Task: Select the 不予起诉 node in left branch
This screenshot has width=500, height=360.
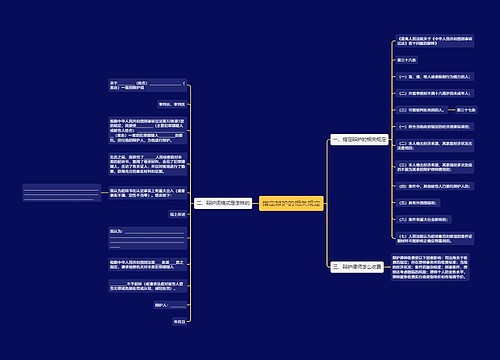Action: click(147, 286)
